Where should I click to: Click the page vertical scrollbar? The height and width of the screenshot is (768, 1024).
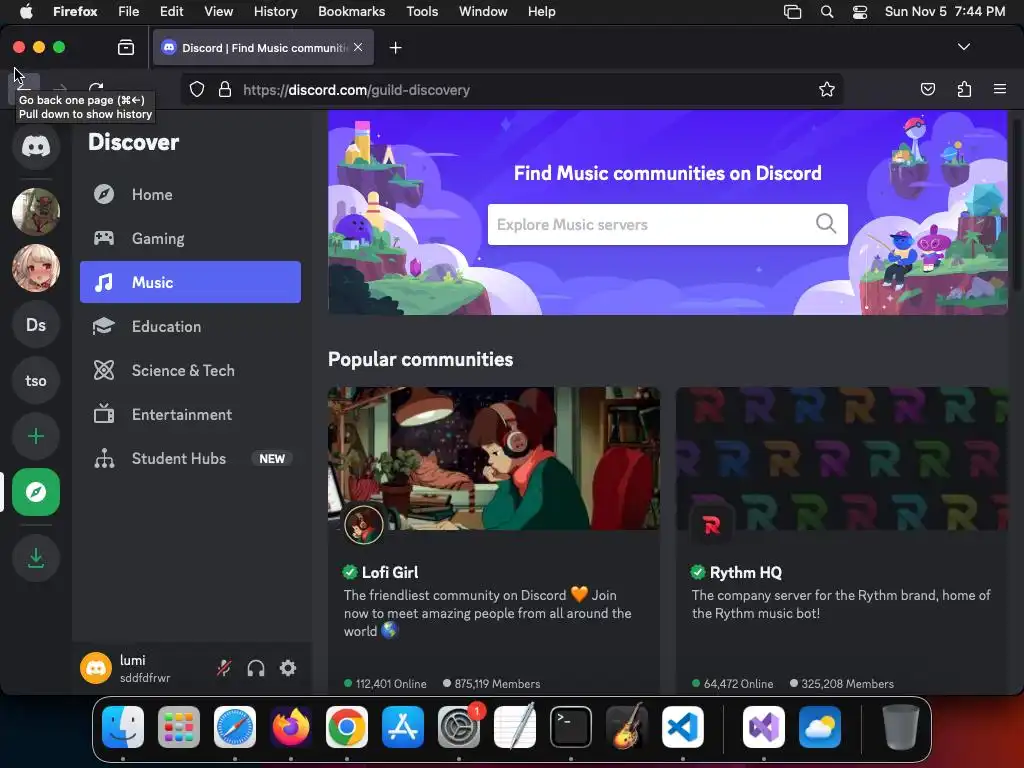coord(1016,203)
